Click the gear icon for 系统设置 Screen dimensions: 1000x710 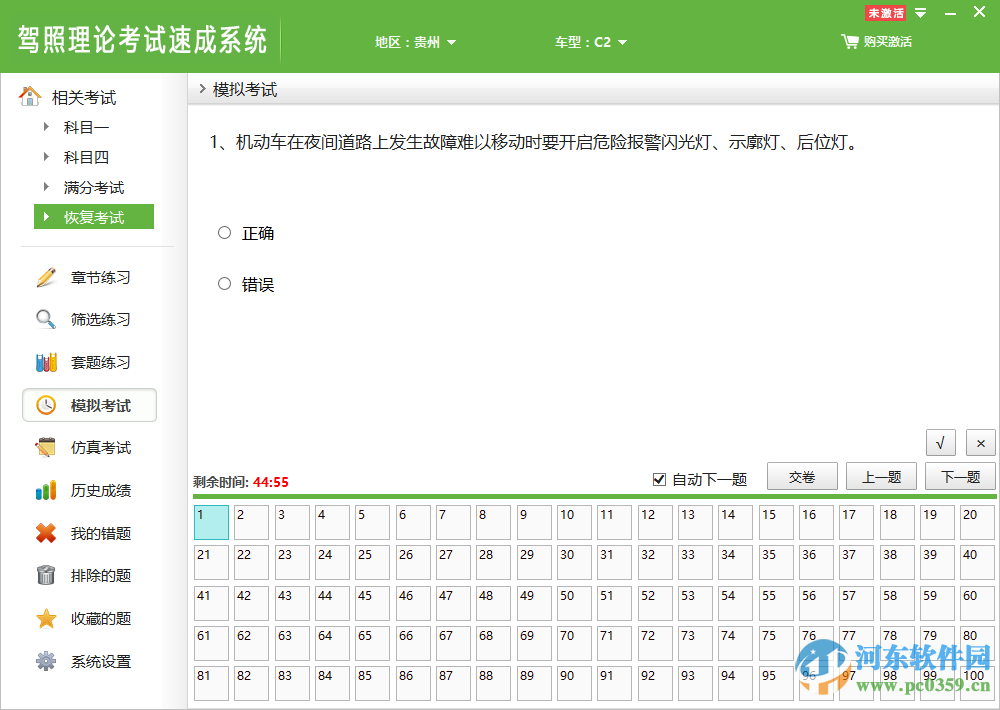click(x=46, y=661)
